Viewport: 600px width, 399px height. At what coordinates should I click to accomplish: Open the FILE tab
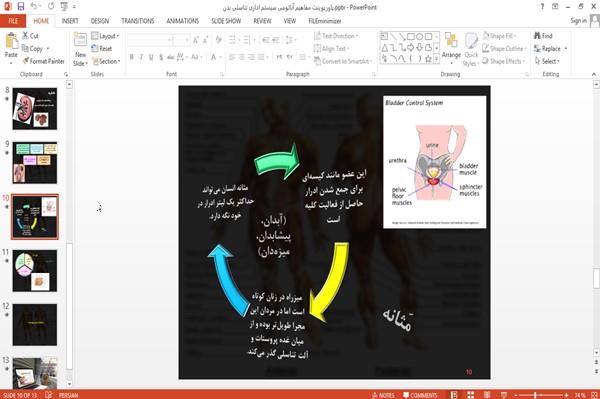click(13, 21)
